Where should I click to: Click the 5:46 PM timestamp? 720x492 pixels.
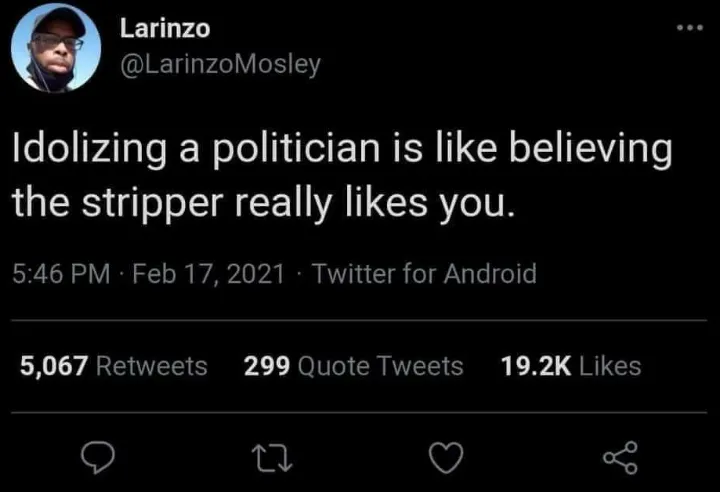coord(60,273)
